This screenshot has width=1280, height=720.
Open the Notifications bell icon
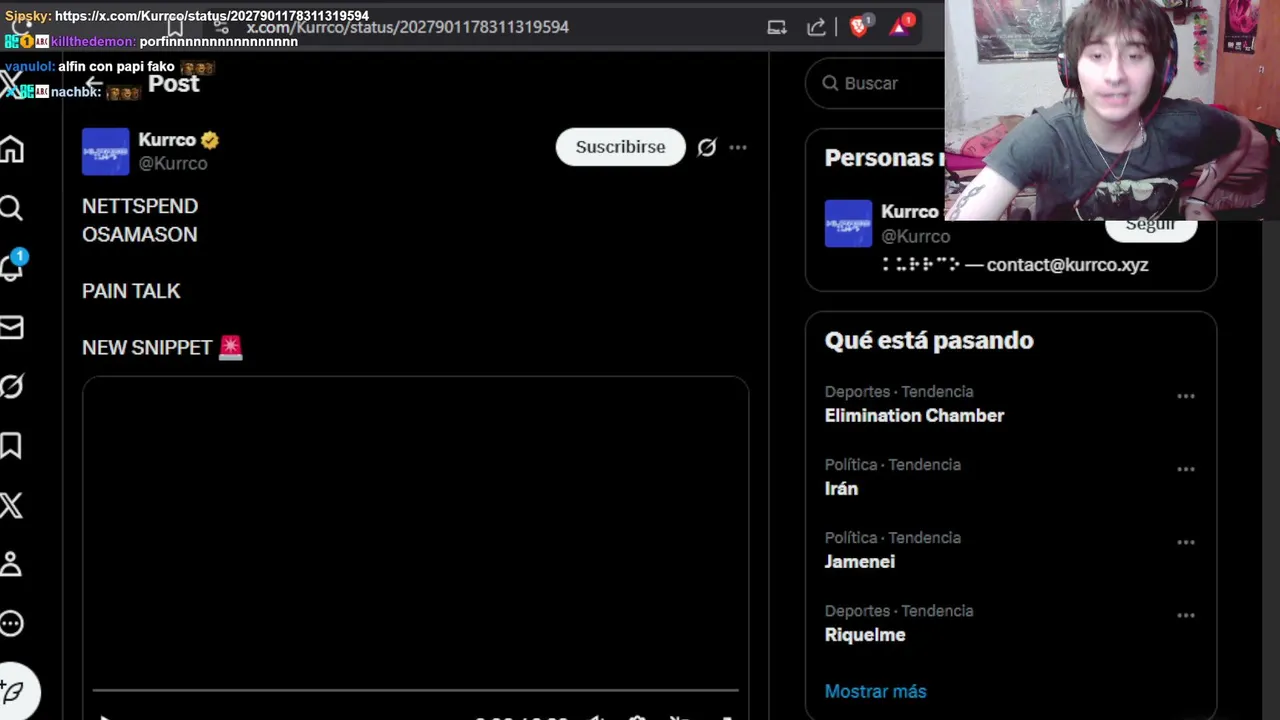click(x=13, y=267)
